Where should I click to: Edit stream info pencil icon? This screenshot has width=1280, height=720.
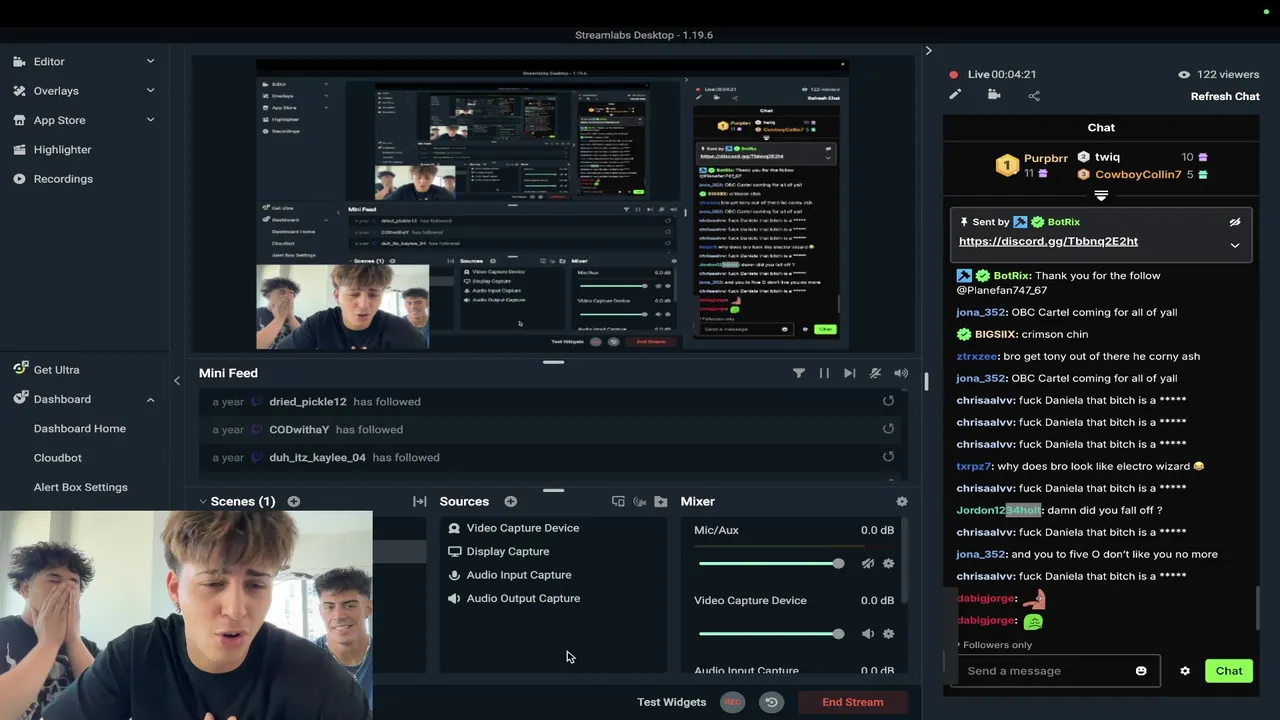point(955,95)
